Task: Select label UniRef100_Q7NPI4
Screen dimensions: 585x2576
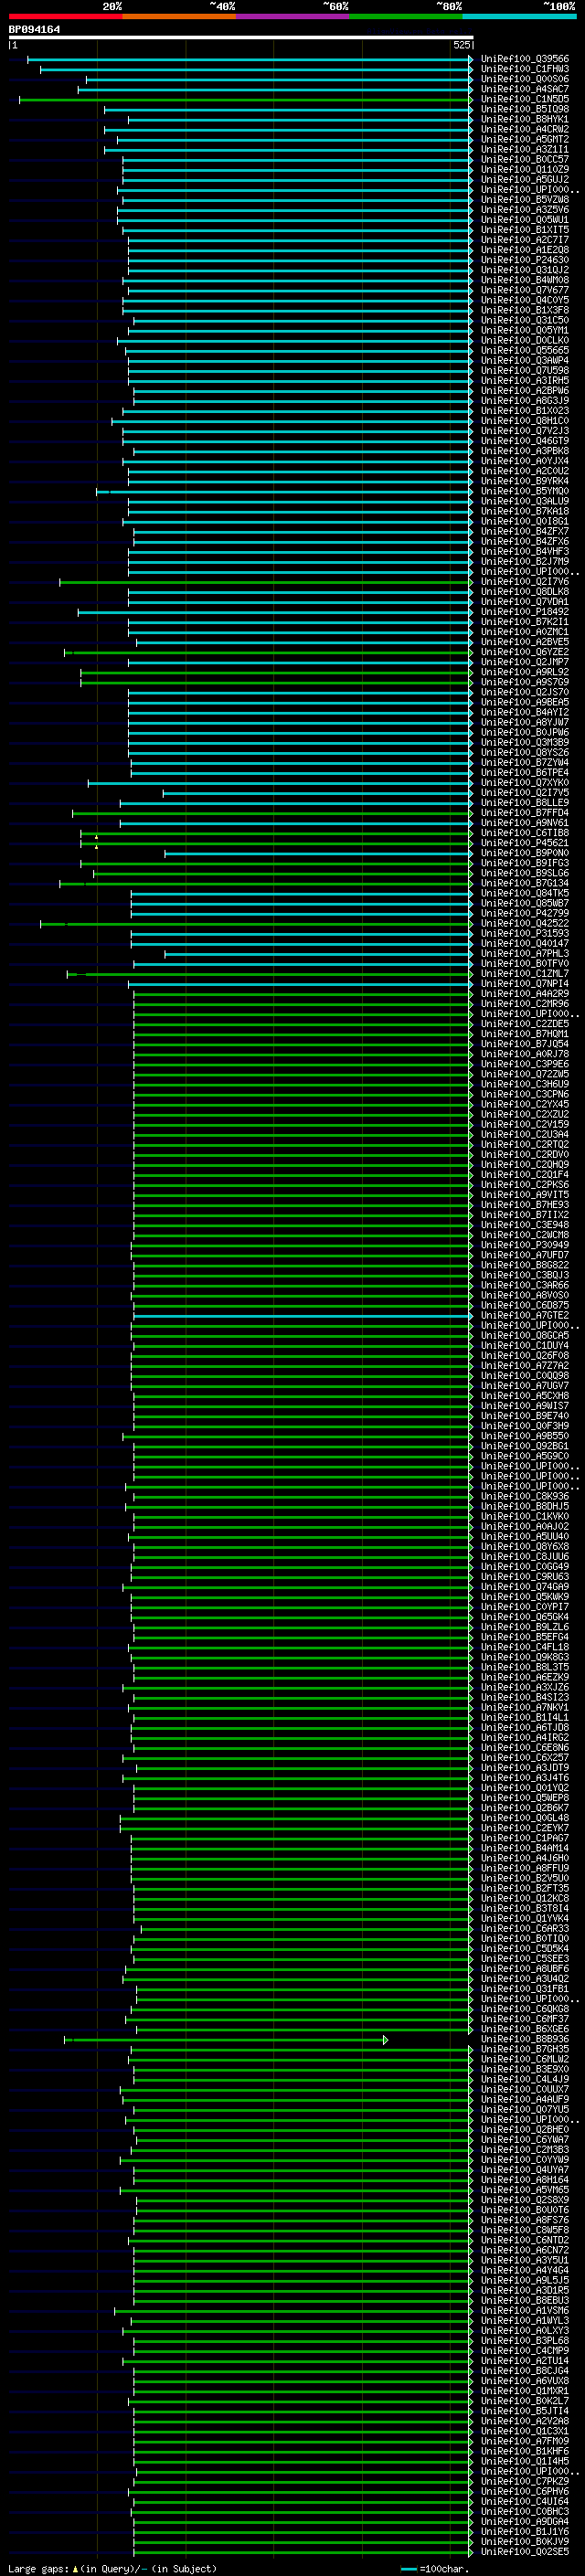Action: tap(525, 984)
